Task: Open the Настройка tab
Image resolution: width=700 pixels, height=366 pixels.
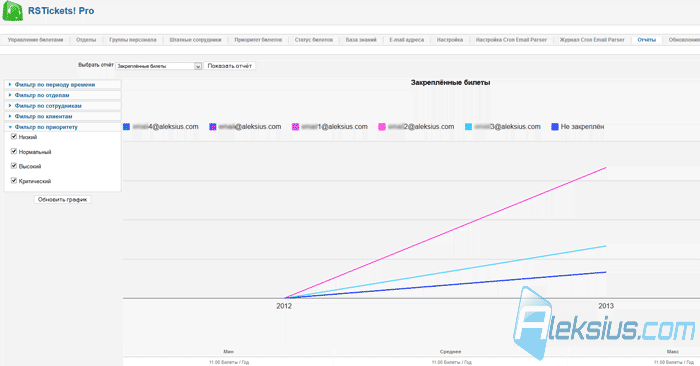Action: pyautogui.click(x=450, y=40)
